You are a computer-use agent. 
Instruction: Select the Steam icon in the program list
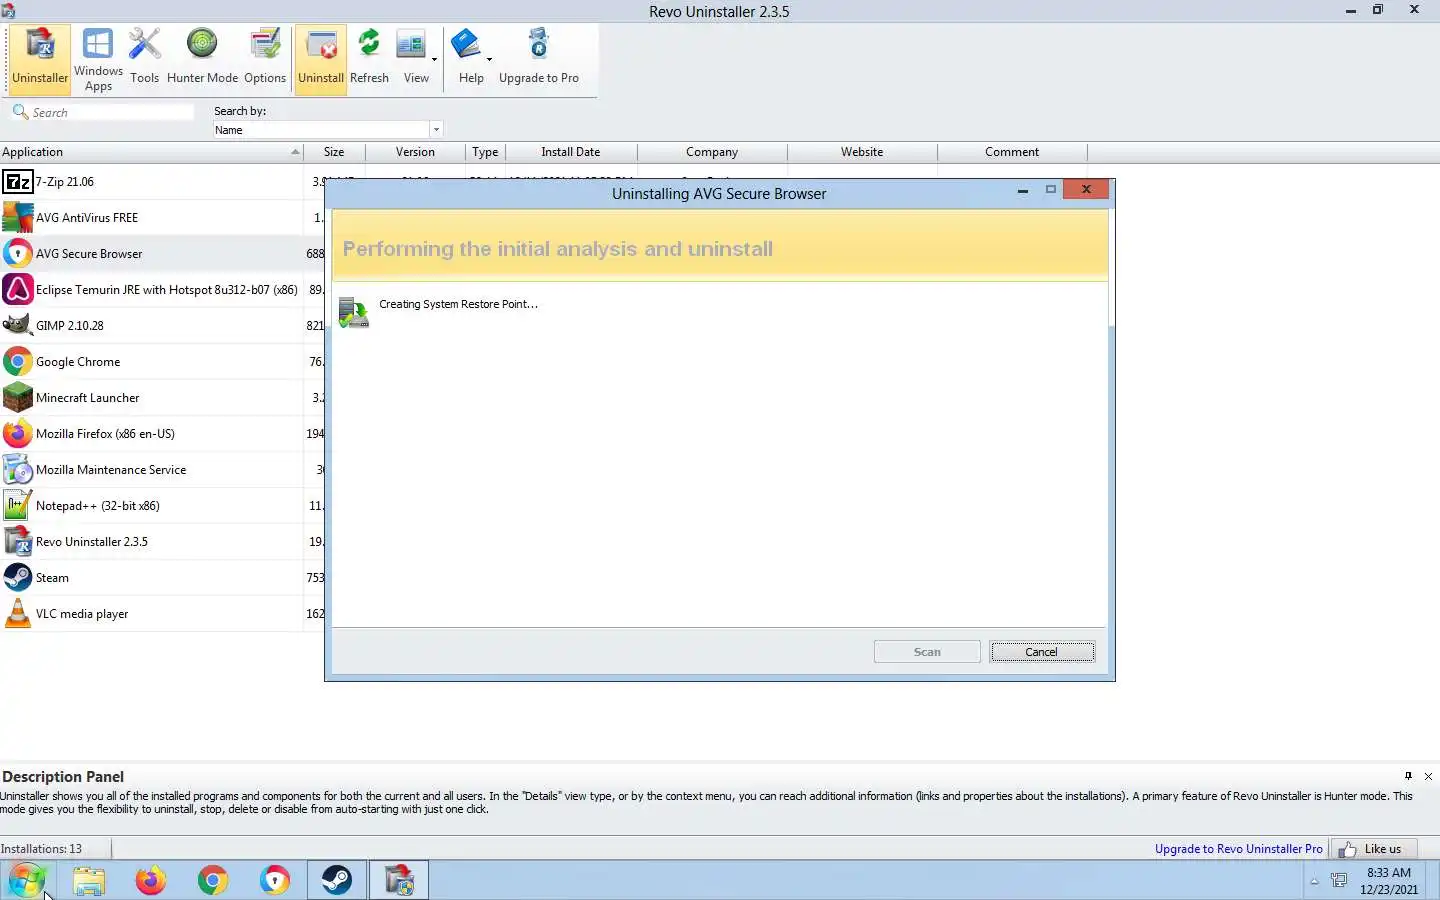[x=17, y=578]
